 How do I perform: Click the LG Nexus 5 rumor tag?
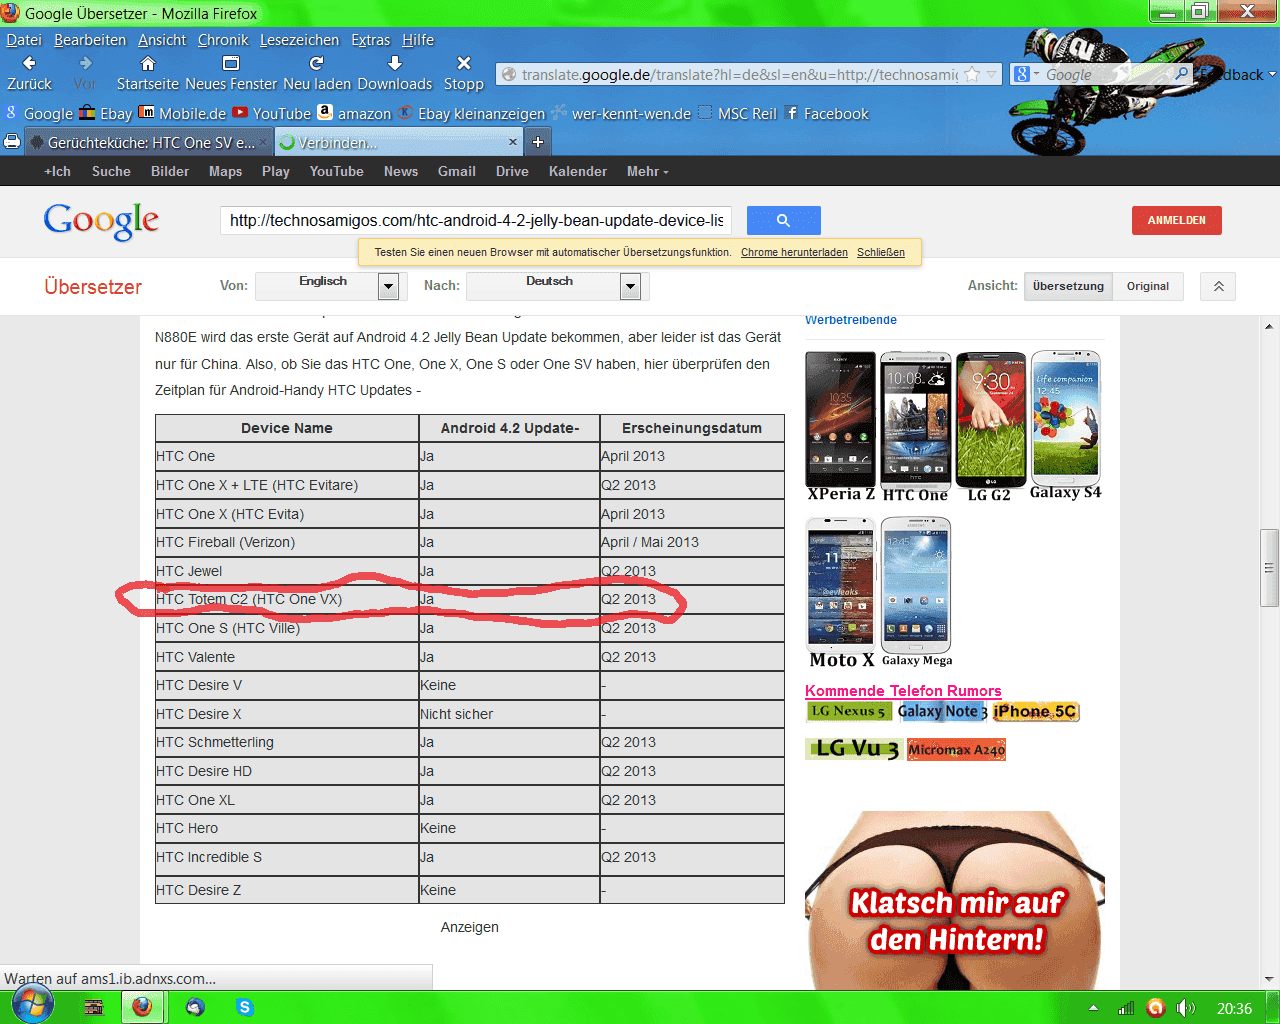(848, 711)
